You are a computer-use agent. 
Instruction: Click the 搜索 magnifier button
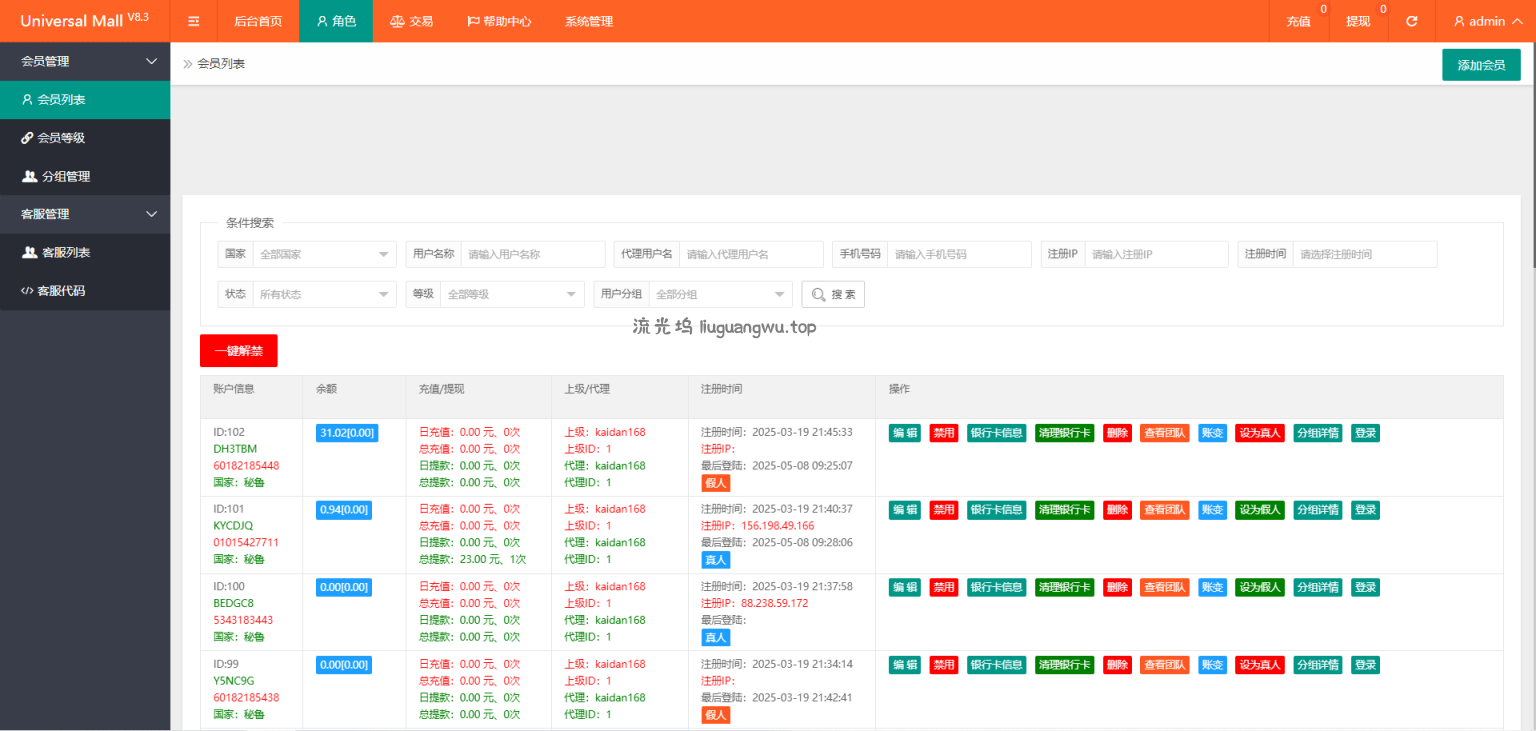tap(832, 295)
